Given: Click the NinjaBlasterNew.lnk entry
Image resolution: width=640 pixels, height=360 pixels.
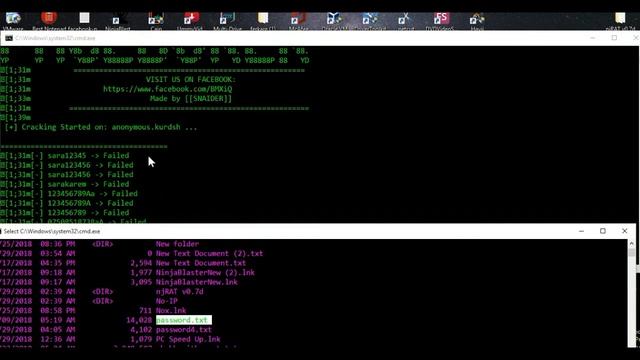Looking at the screenshot, I should point(197,282).
